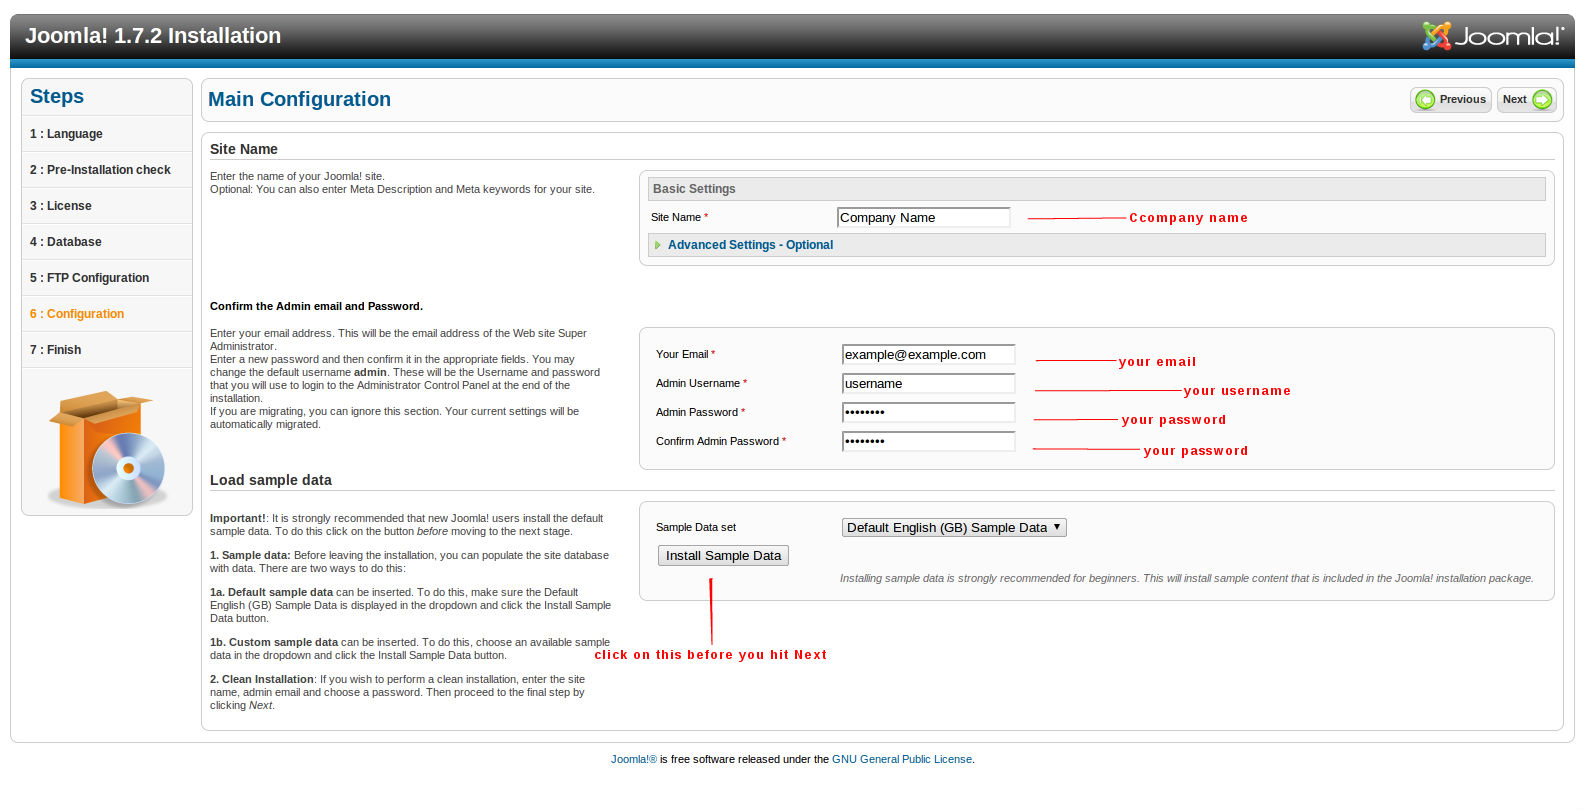Viewport: 1583px width, 810px height.
Task: Click the Site Name section heading
Action: click(244, 149)
